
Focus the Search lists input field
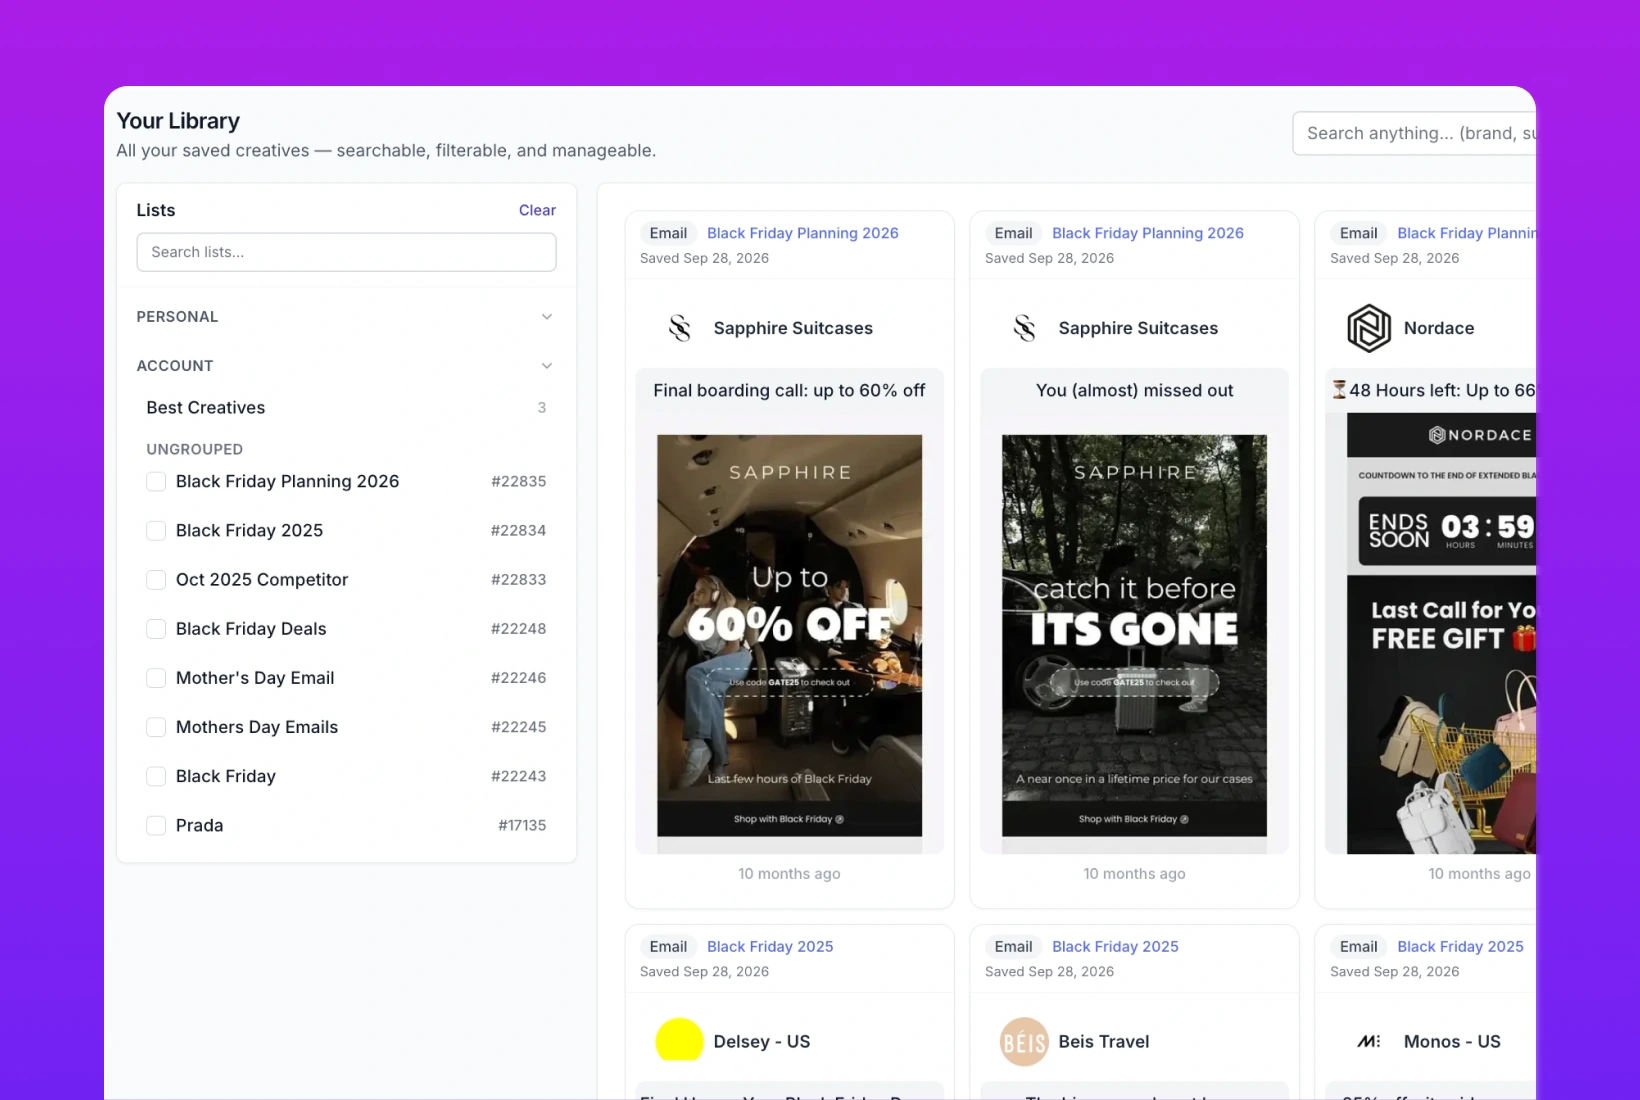click(x=346, y=252)
